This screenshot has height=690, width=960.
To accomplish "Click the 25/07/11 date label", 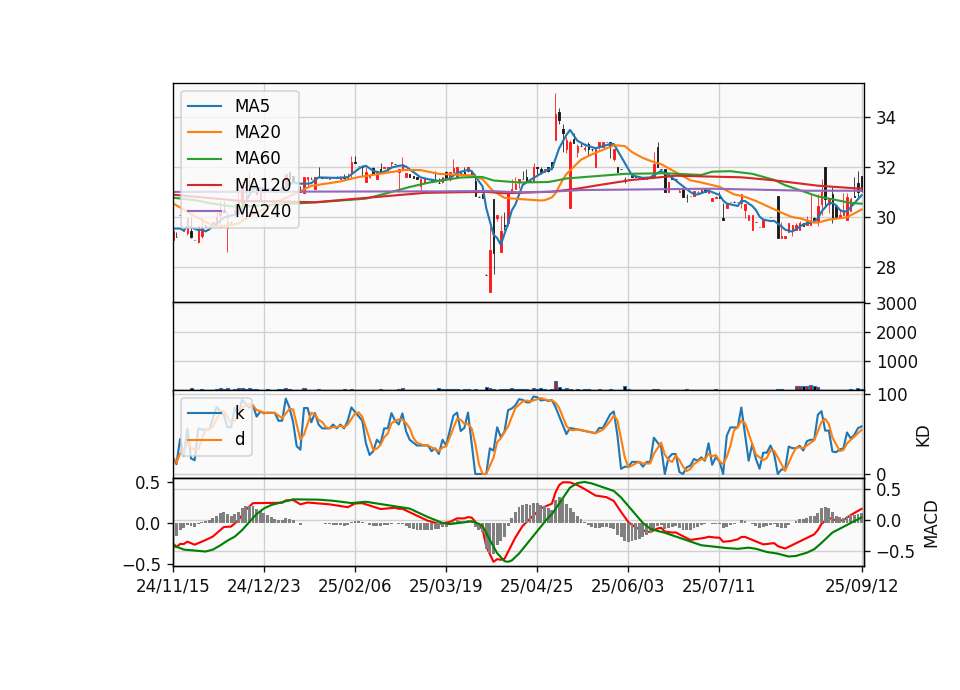I will coord(719,586).
